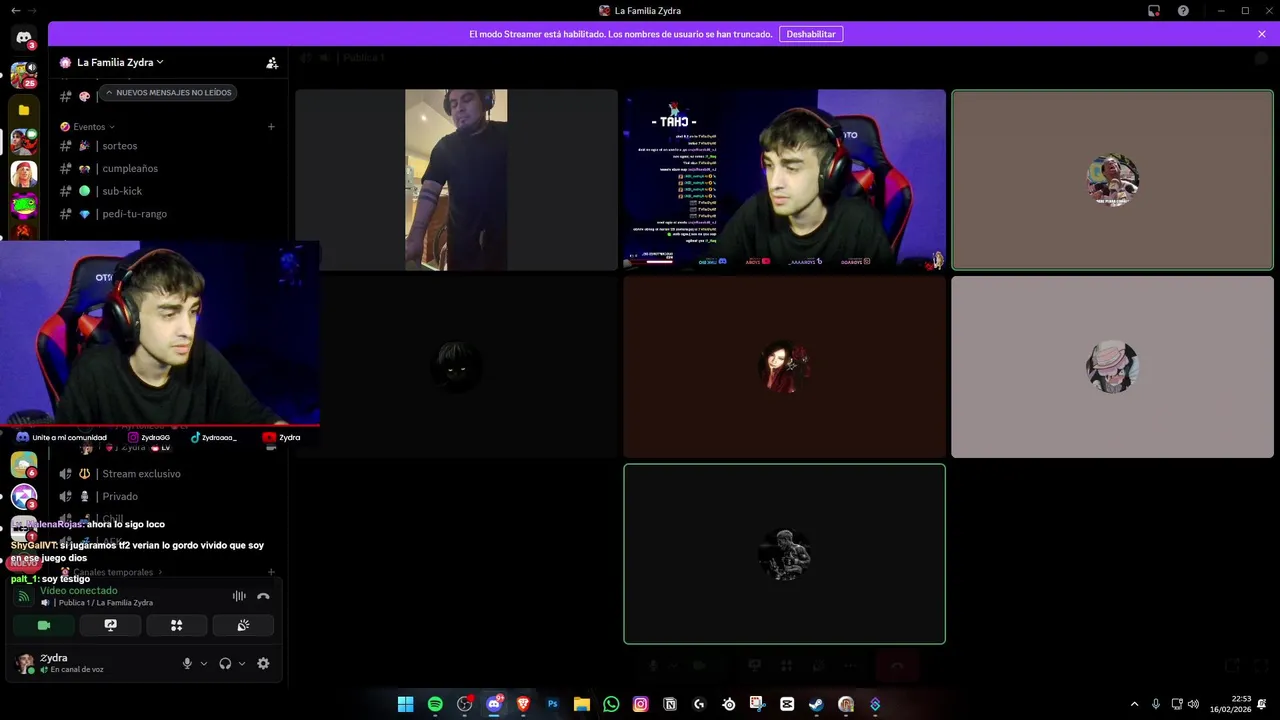Toggle camera on/off green button
The height and width of the screenshot is (720, 1280).
pos(44,625)
